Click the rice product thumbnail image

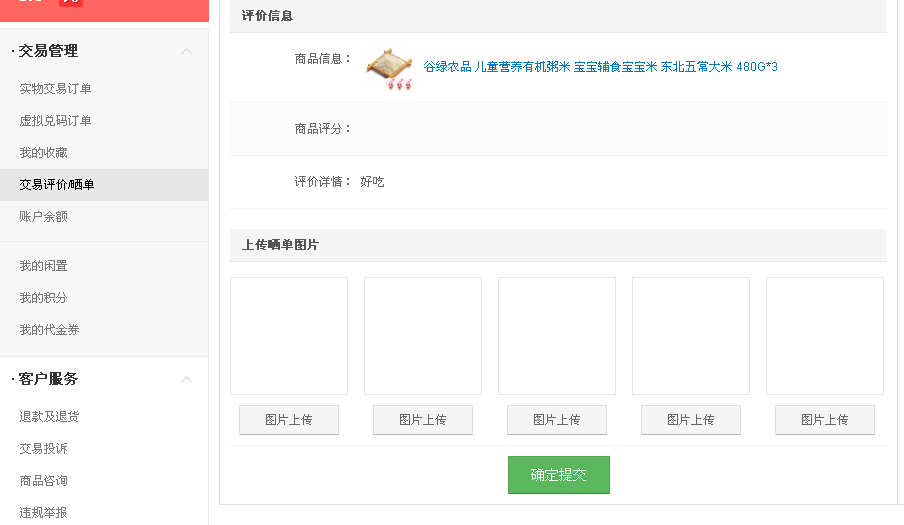390,69
